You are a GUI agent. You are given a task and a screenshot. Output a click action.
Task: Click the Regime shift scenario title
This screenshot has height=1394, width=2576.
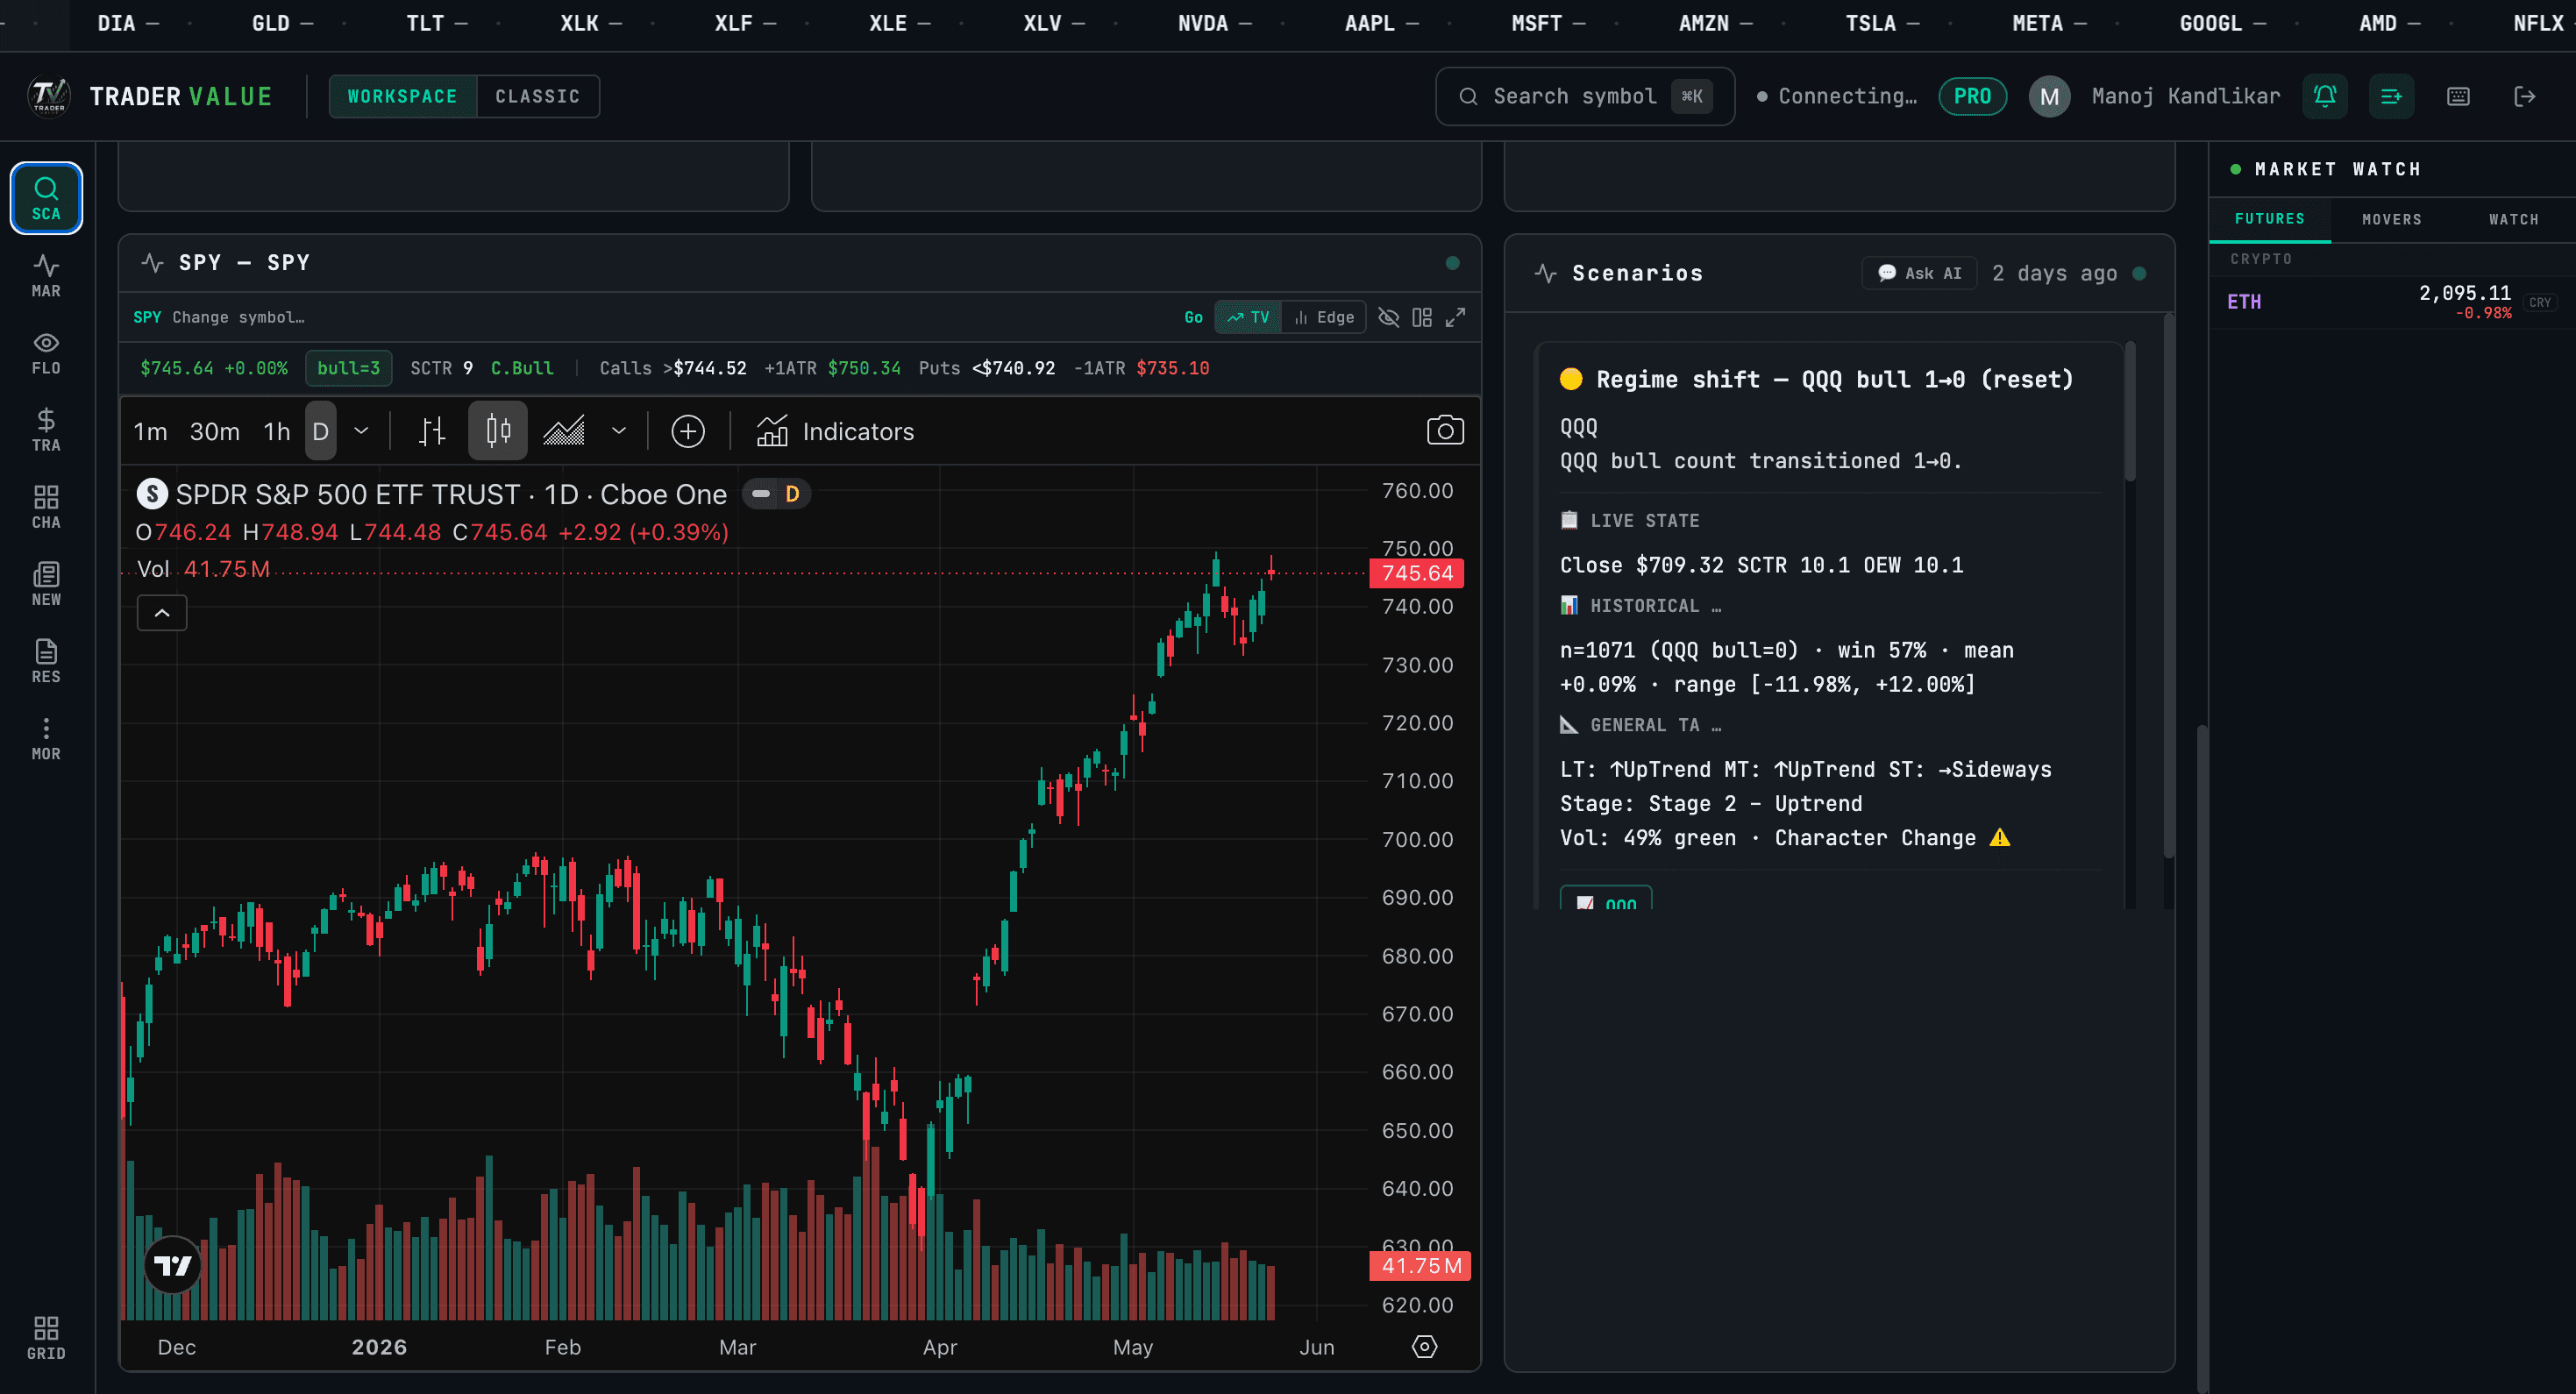1834,379
